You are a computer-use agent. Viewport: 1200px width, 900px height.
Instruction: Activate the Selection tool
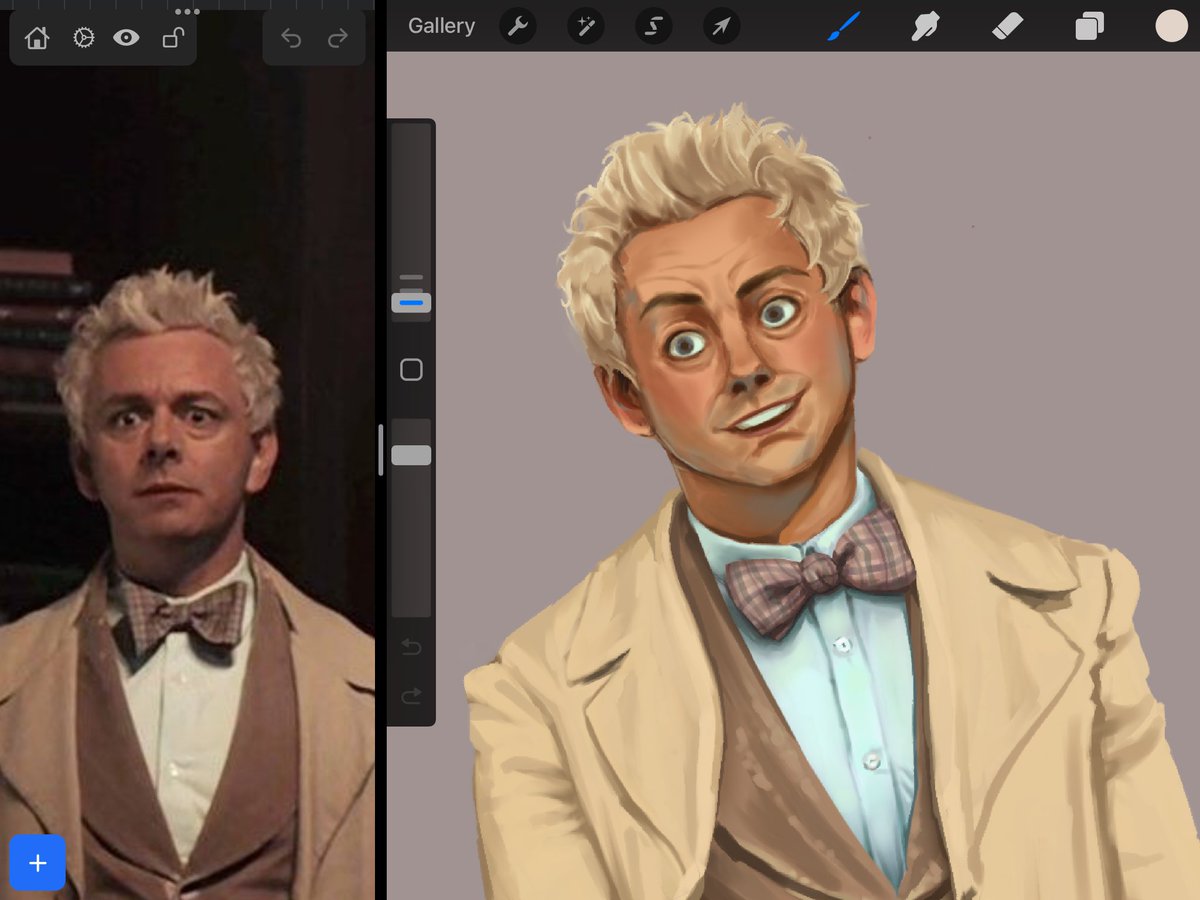(x=653, y=26)
